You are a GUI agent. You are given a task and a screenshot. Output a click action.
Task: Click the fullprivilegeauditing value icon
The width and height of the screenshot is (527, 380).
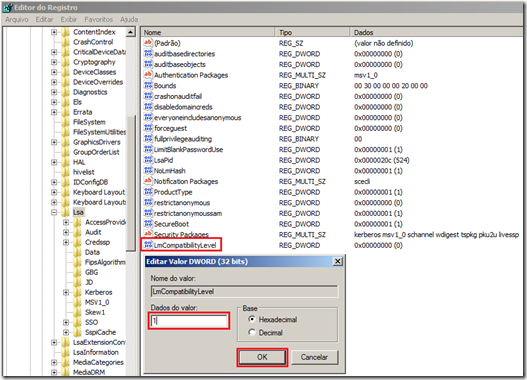pos(148,139)
